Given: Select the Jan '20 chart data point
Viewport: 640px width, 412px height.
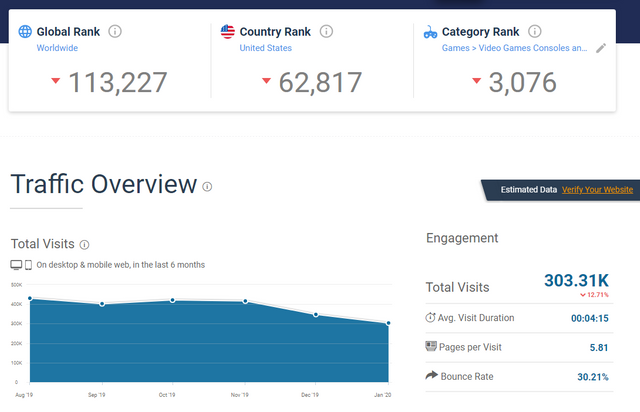Looking at the screenshot, I should 388,323.
